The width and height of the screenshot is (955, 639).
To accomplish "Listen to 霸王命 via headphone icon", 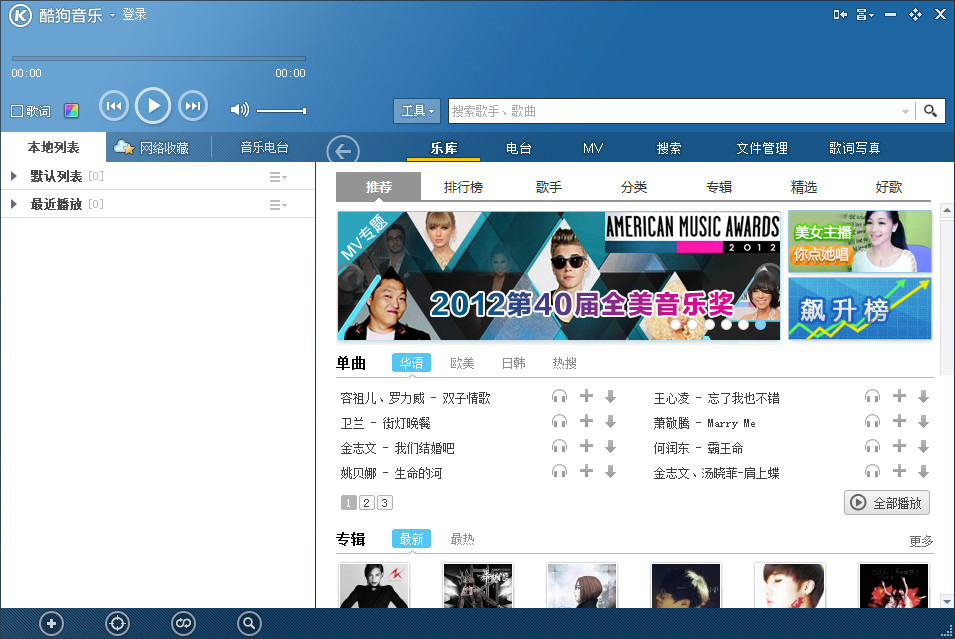I will point(872,447).
